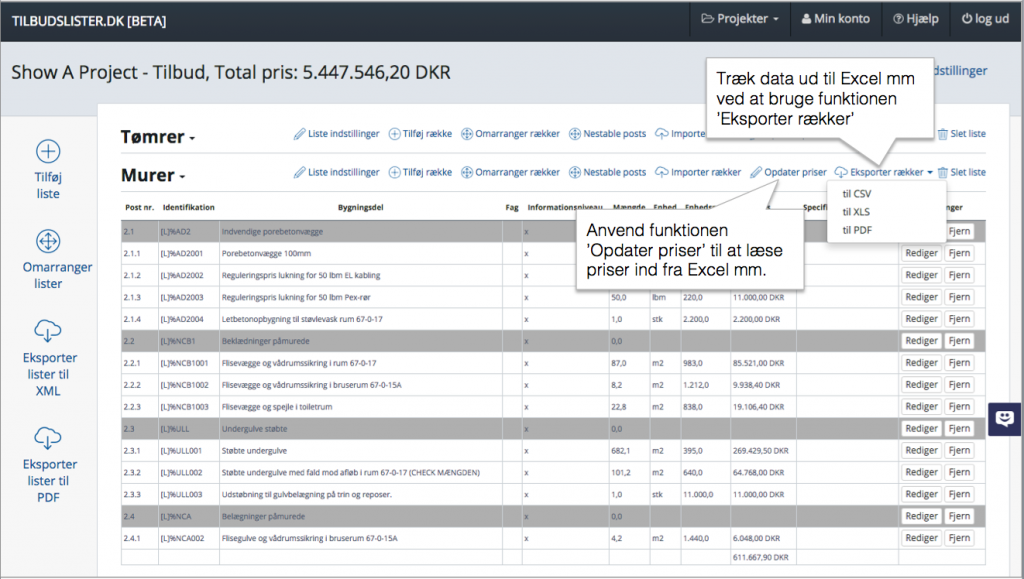Click the Bygningsdel column header
Screen dimensions: 1024x579
point(360,208)
